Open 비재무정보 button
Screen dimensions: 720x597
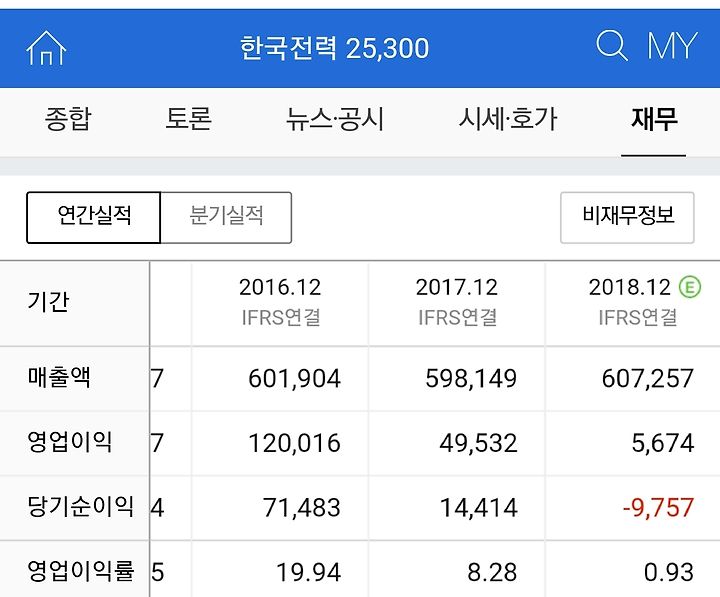tap(627, 218)
